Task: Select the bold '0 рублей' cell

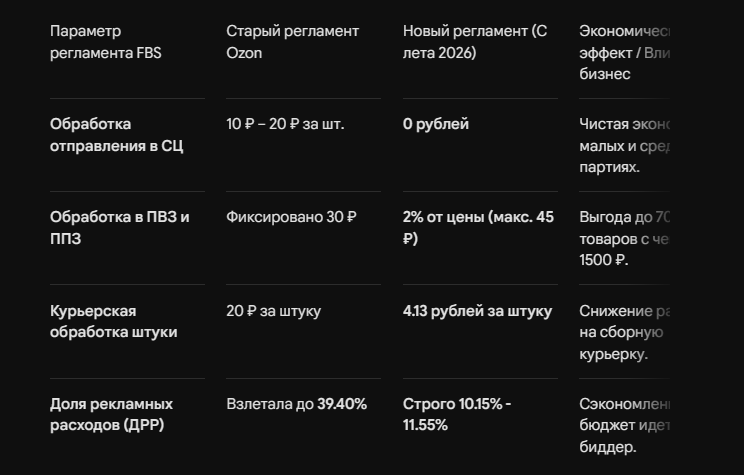Action: point(436,124)
